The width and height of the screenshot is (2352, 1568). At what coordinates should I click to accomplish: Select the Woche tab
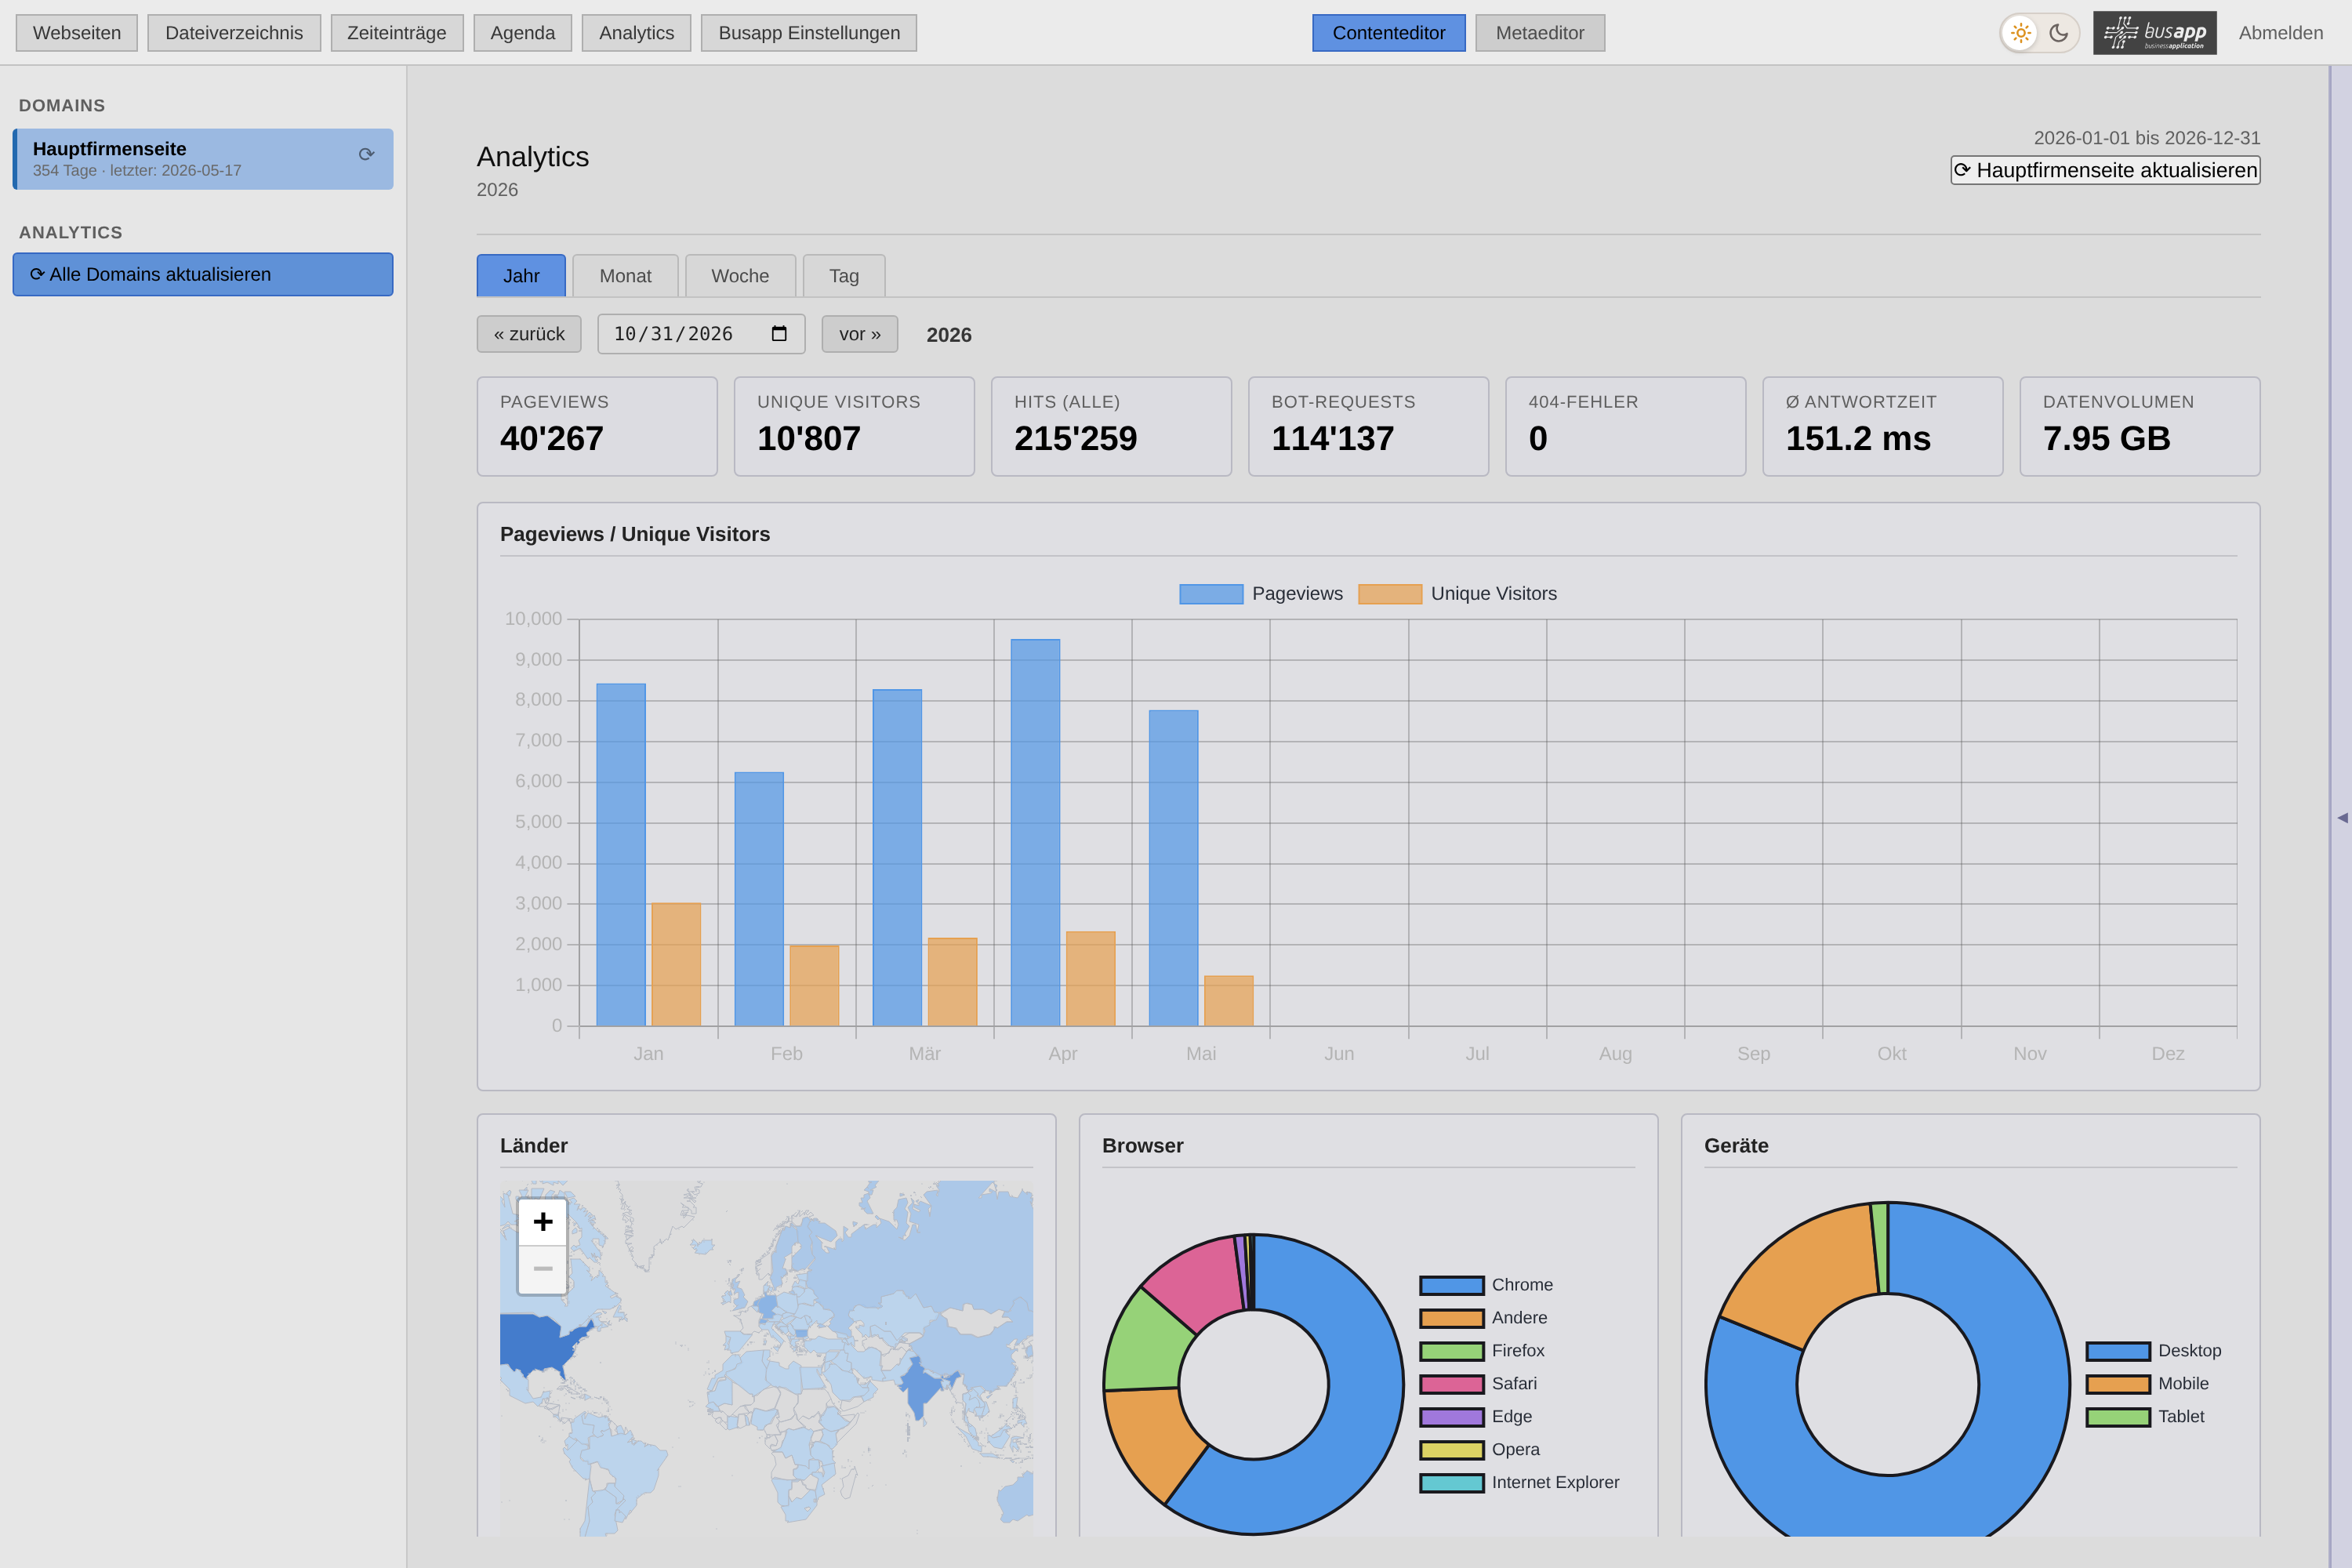click(x=740, y=276)
